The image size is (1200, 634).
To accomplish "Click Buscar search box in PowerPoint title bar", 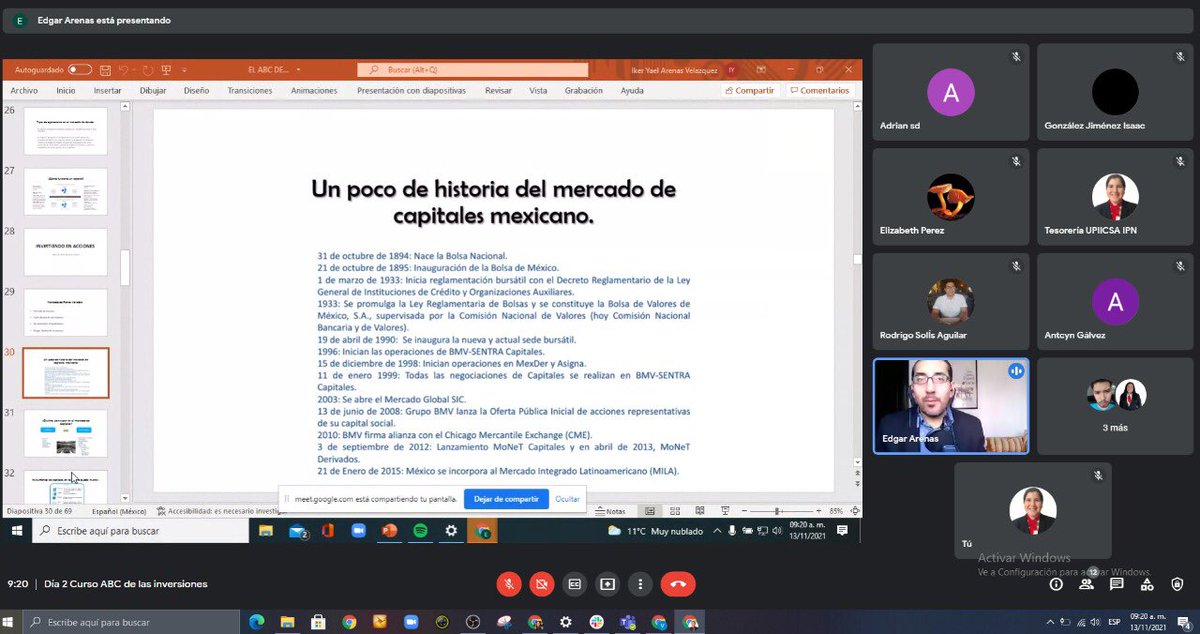I will click(x=472, y=70).
